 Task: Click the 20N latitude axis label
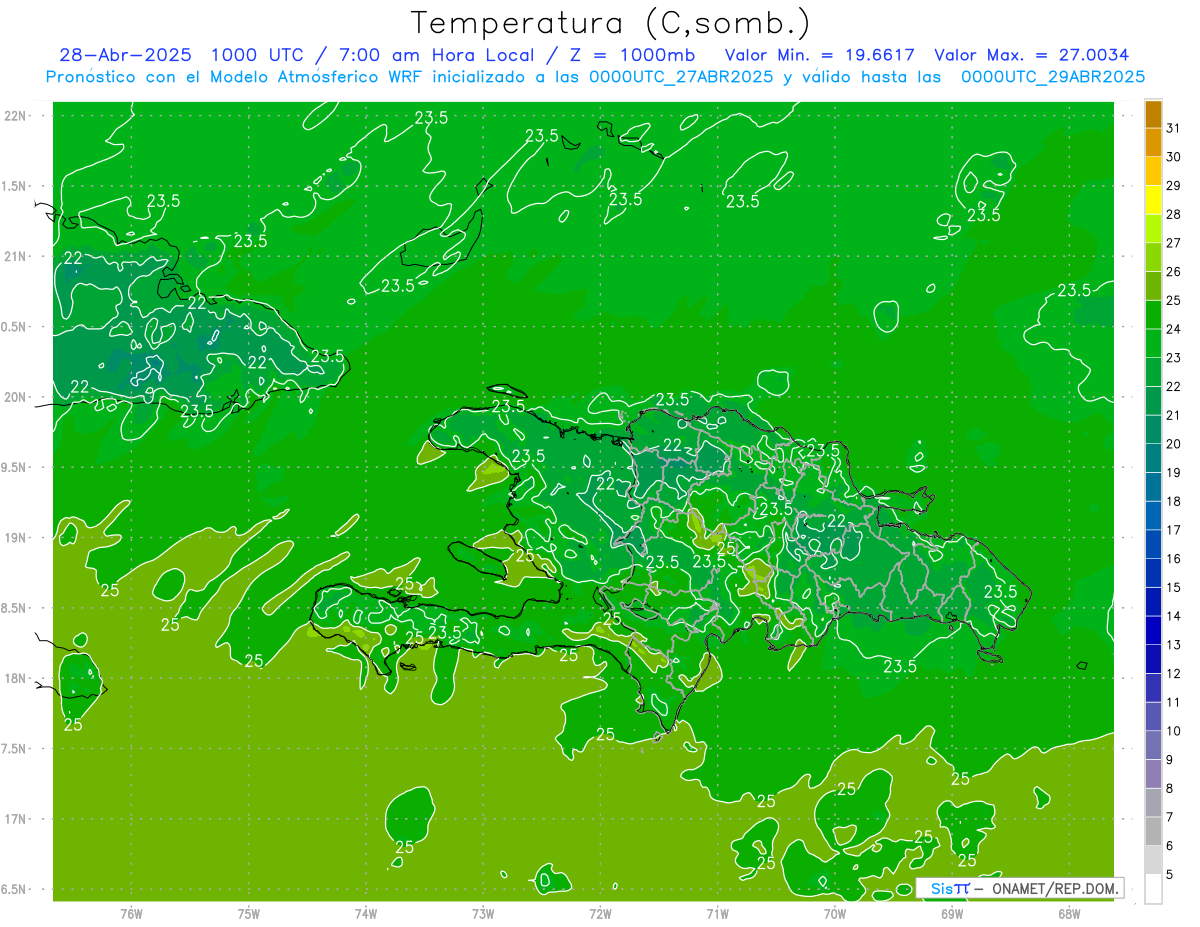click(x=15, y=397)
